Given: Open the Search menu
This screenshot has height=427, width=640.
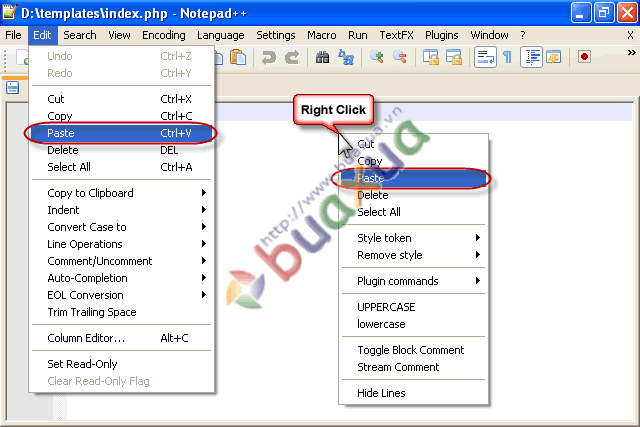Looking at the screenshot, I should 80,35.
